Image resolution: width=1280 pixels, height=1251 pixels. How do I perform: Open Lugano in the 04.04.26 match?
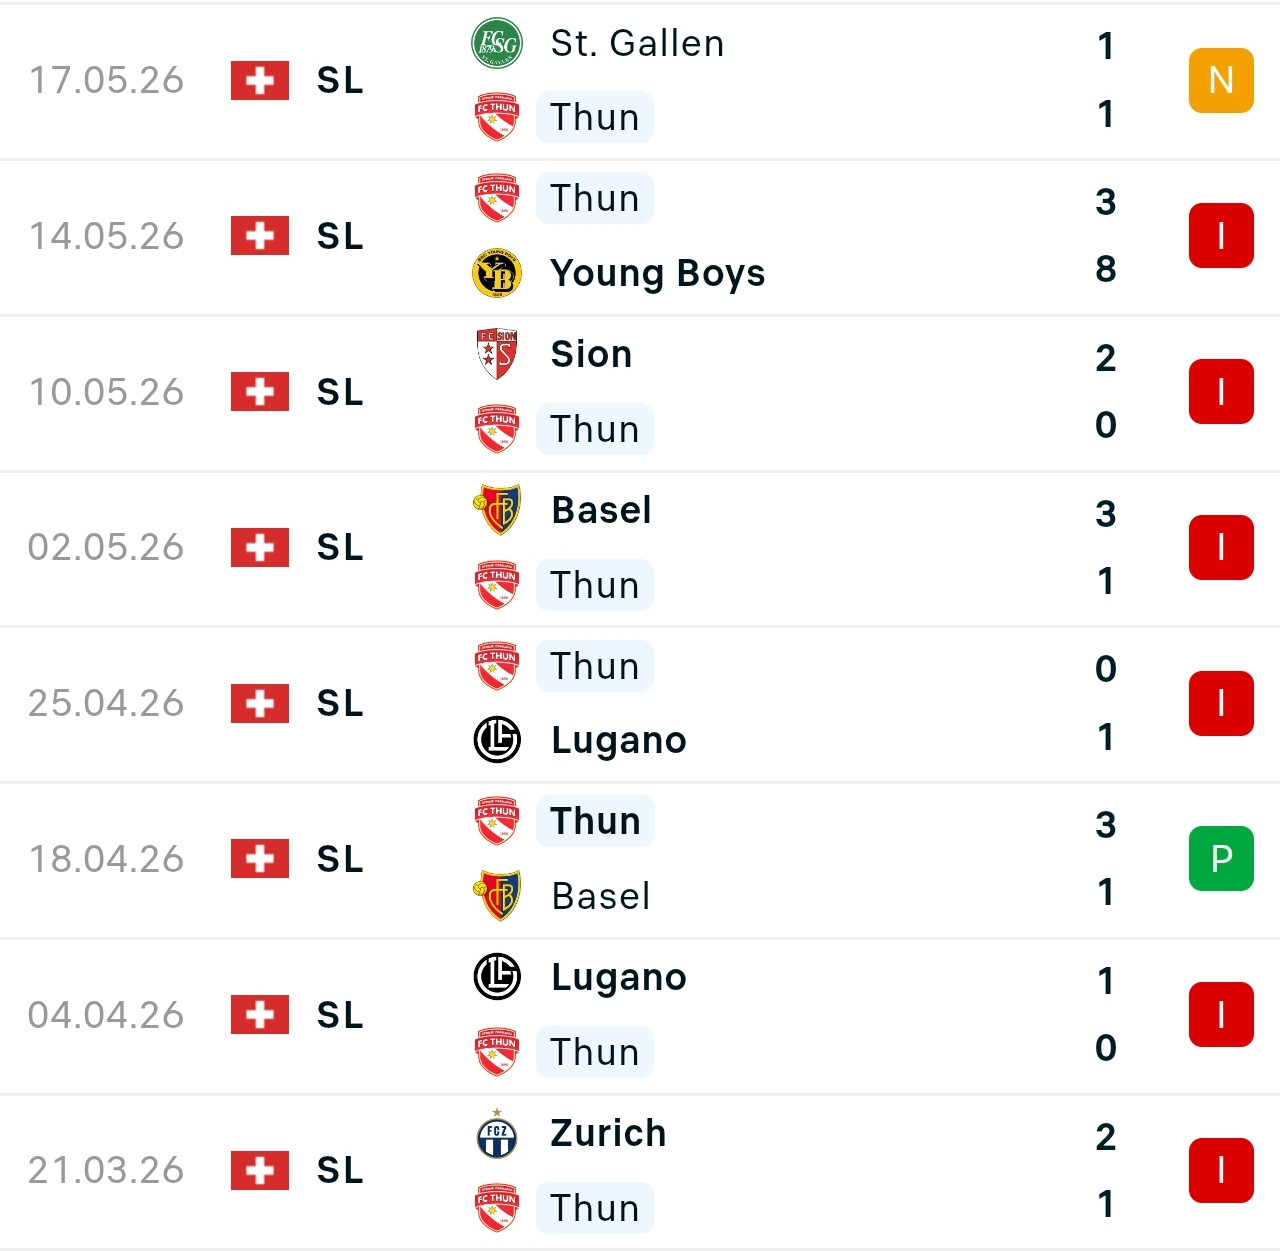click(619, 977)
